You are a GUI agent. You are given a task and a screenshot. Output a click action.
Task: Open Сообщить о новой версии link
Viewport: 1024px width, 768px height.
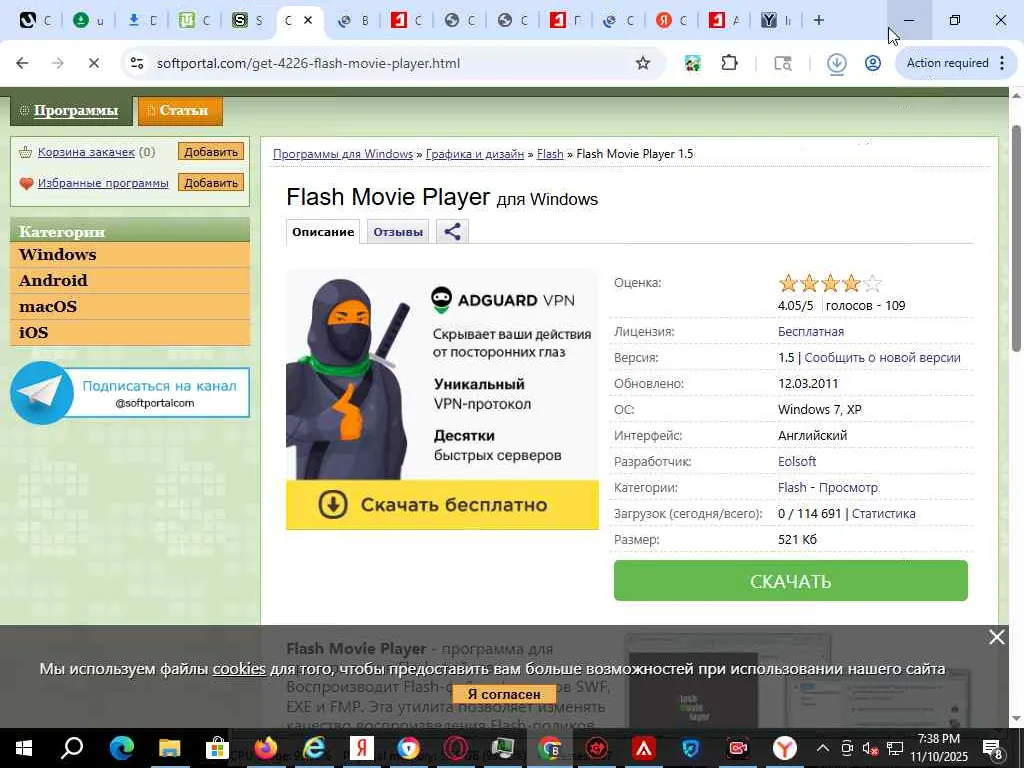pos(882,358)
